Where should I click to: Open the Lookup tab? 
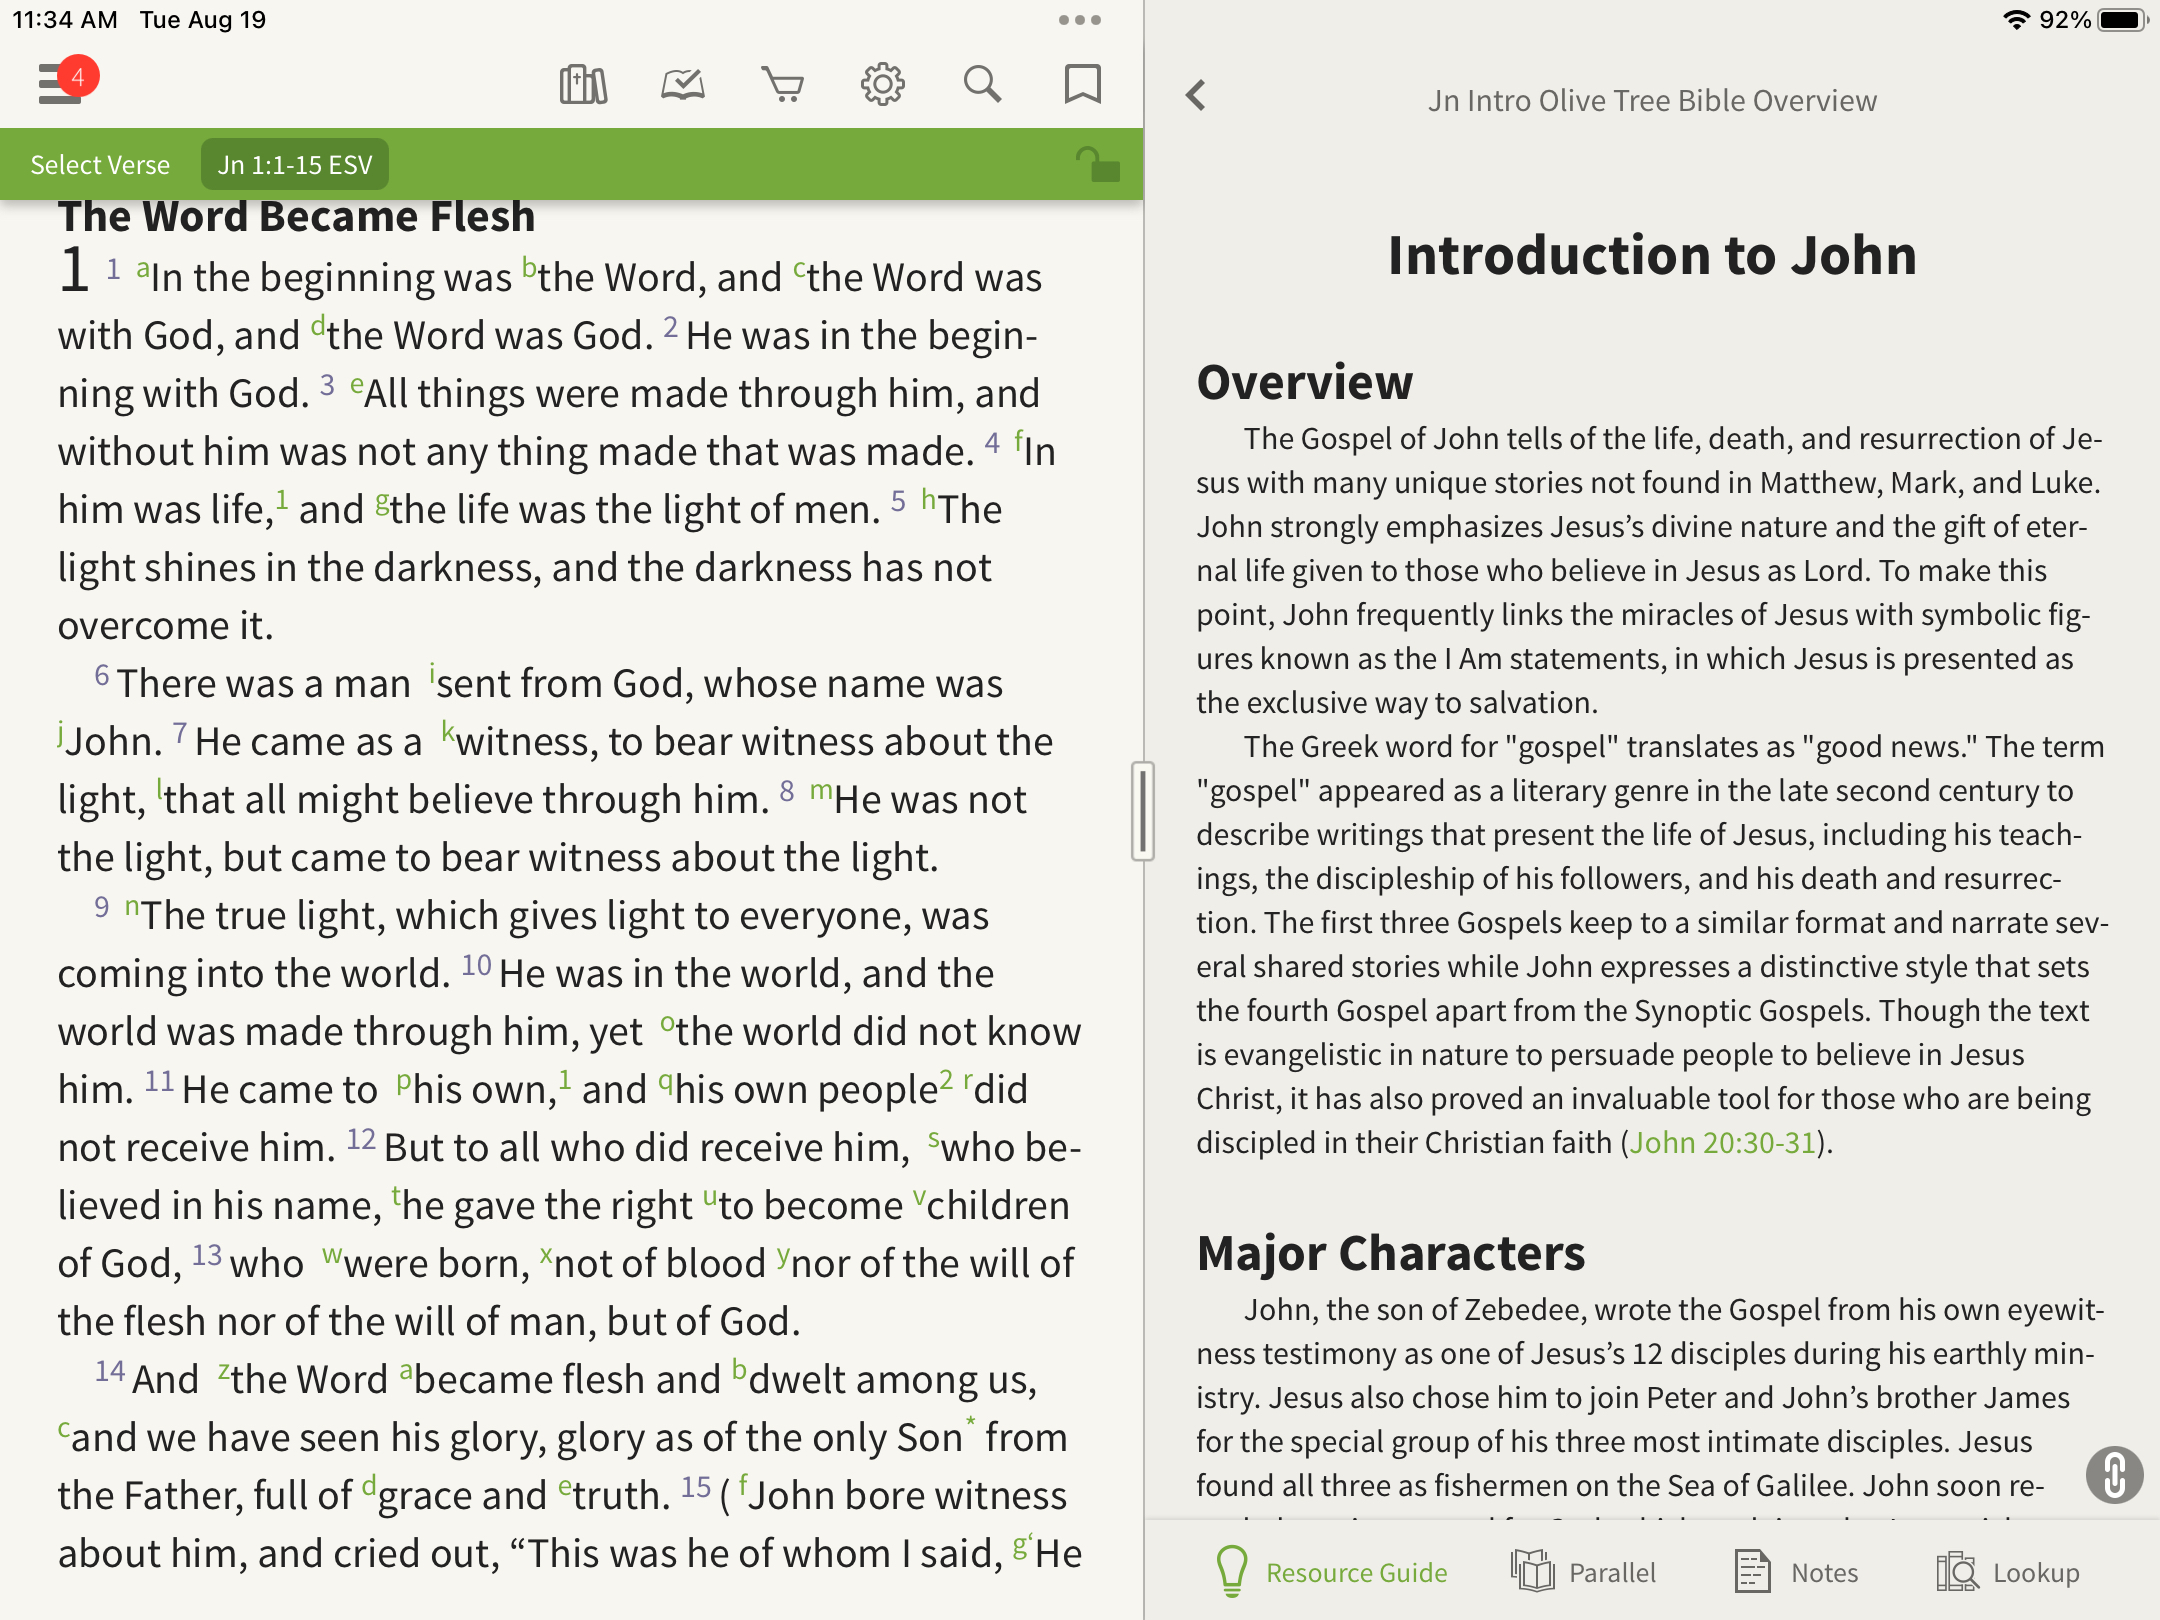(x=2008, y=1572)
